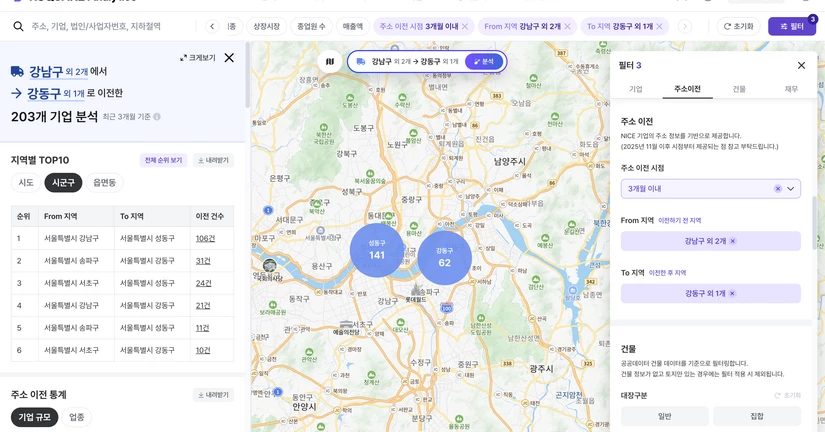Open the From 지역 강남구 외 2개 selector
The image size is (825, 432).
tap(711, 241)
